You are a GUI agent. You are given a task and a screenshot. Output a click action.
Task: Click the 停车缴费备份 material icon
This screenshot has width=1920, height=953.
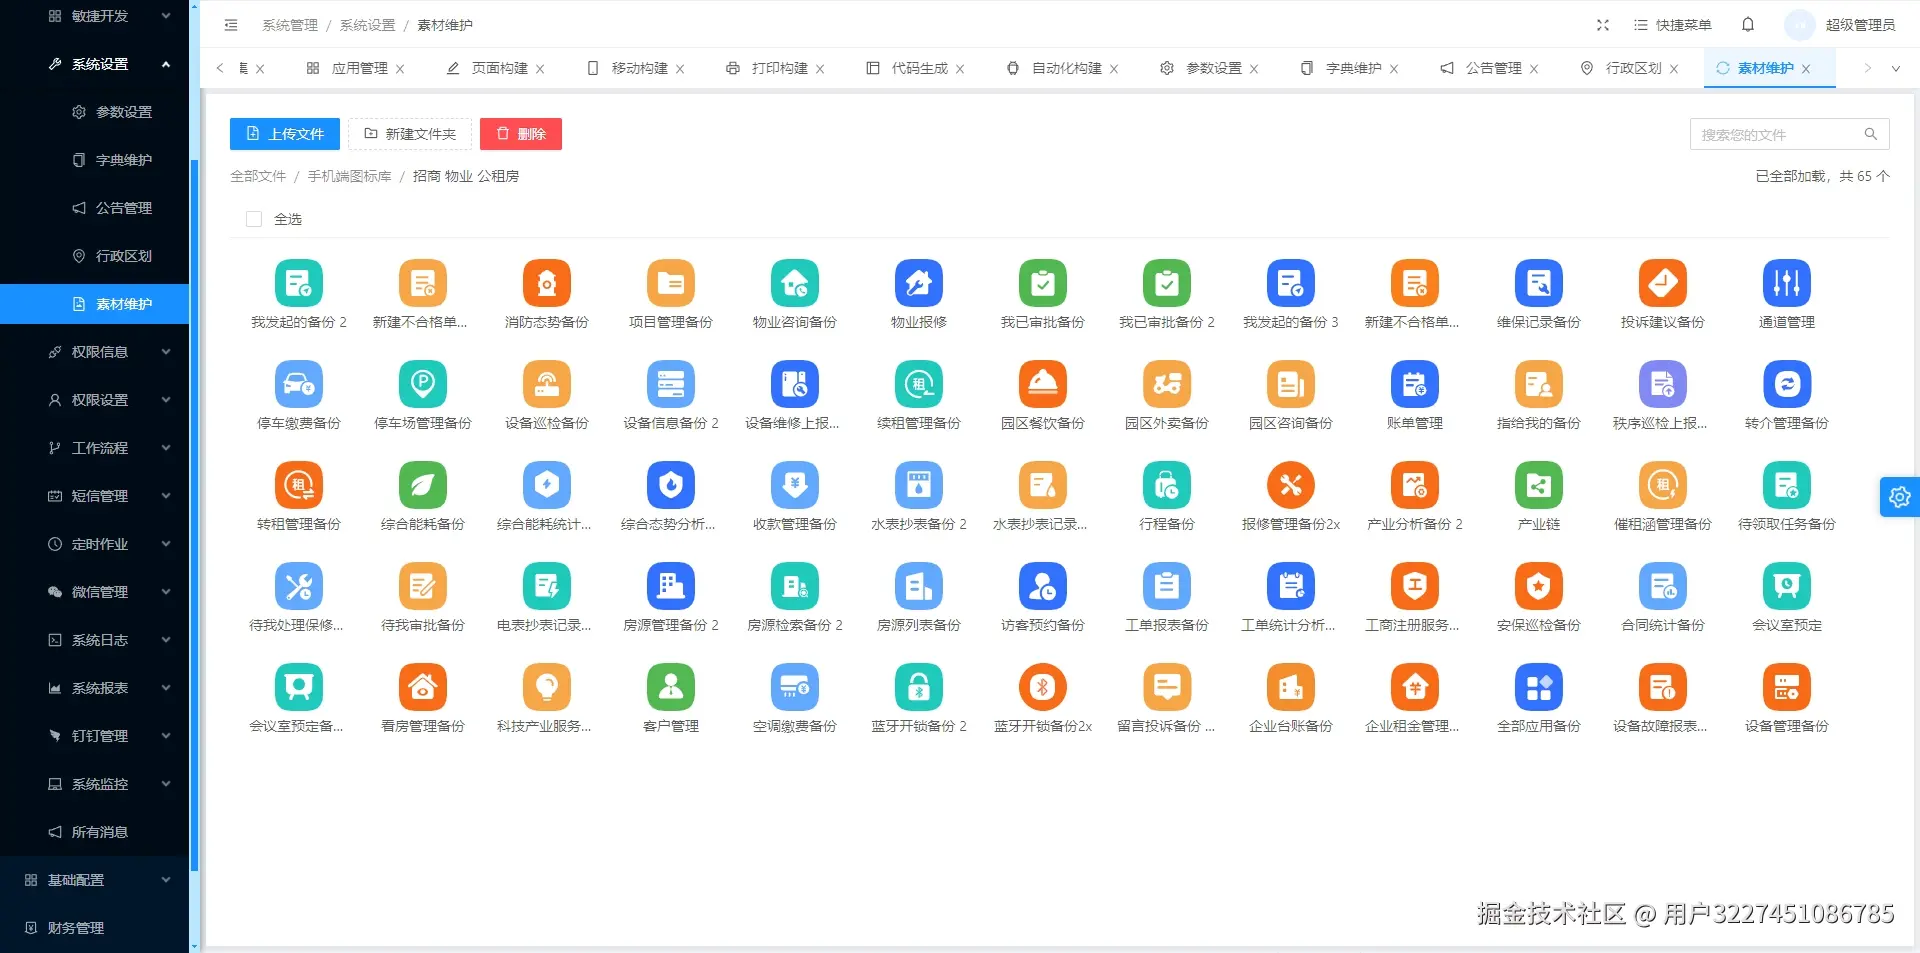coord(299,383)
